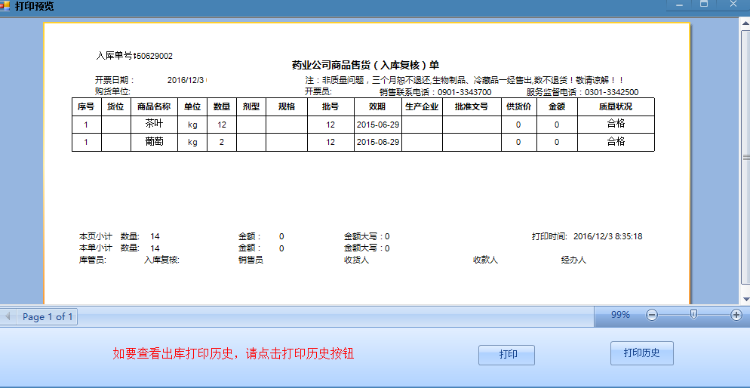750x388 pixels.
Task: Click the 效期 column header
Action: tap(377, 107)
